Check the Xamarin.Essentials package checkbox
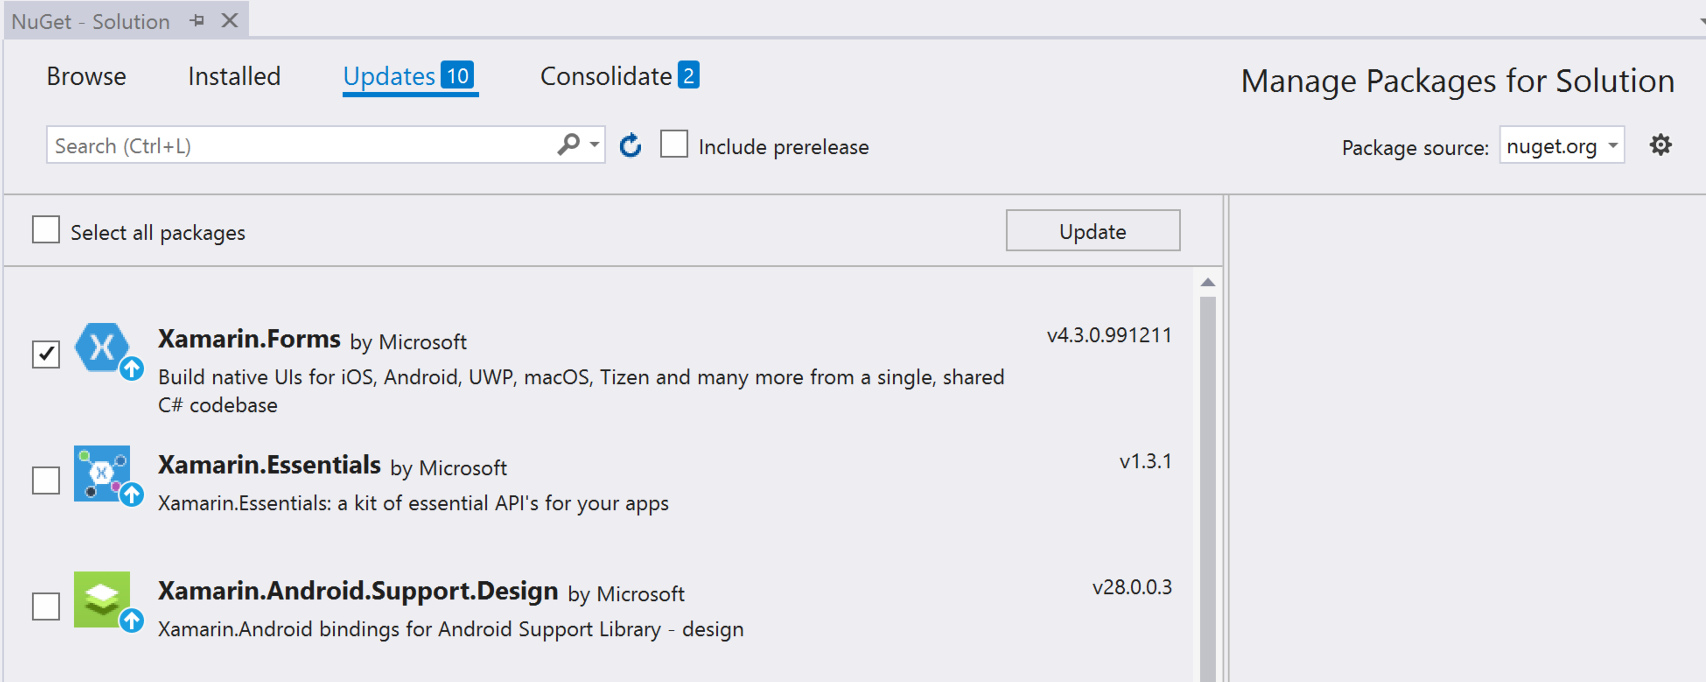 click(x=46, y=480)
